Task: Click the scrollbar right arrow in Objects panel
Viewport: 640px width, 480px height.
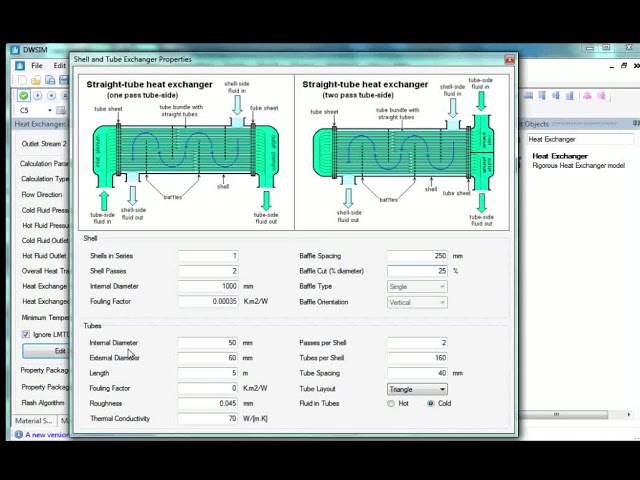Action: tap(629, 414)
